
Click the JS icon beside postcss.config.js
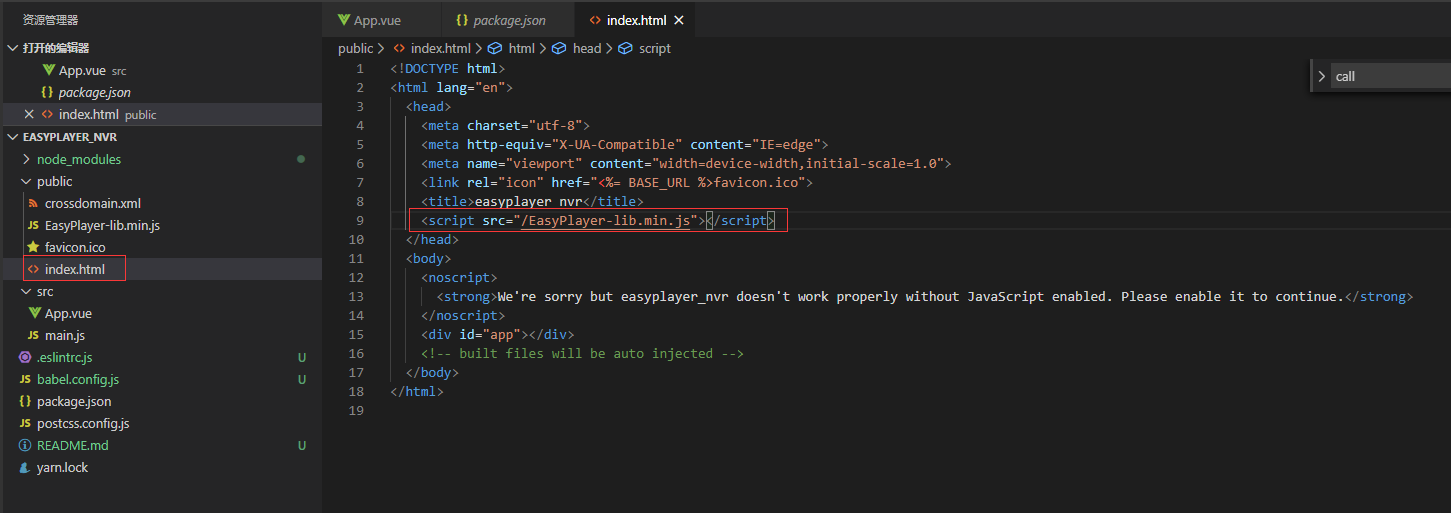tap(25, 423)
